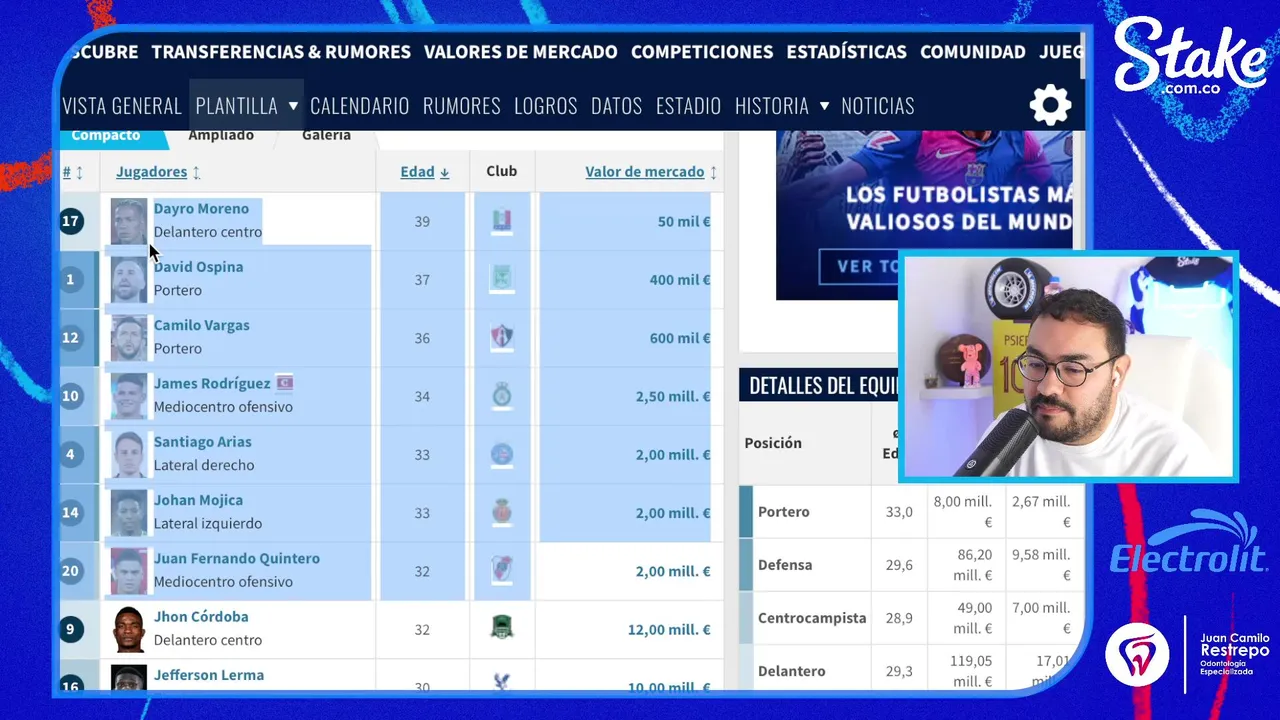Click Santiago Arias's club crest
Viewport: 1280px width, 720px height.
(x=502, y=454)
